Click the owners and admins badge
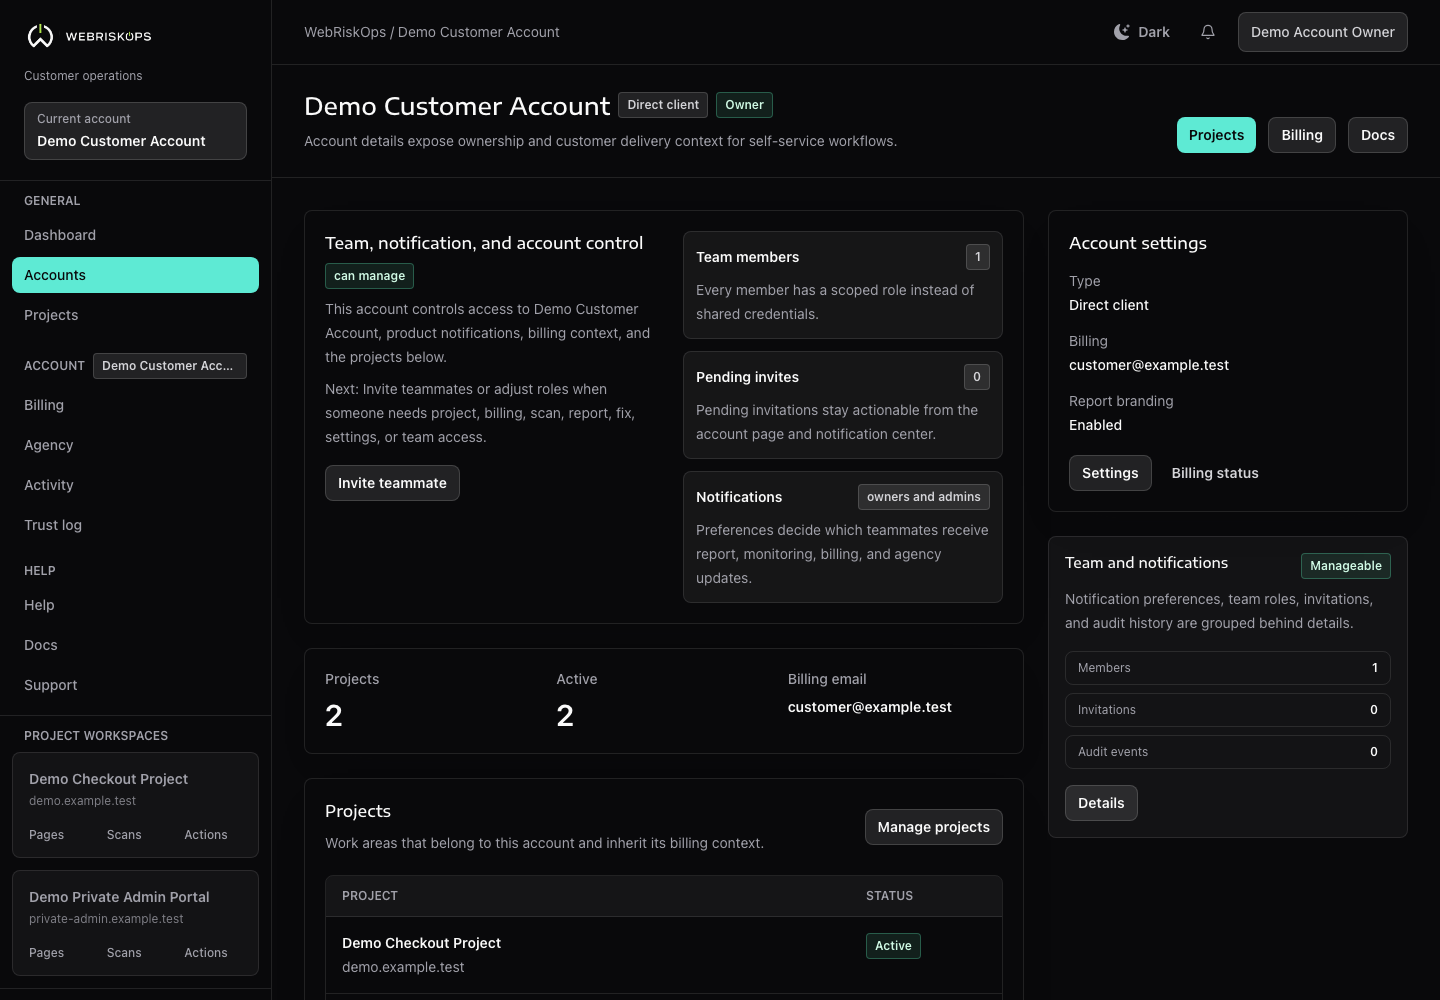This screenshot has width=1440, height=1000. pyautogui.click(x=924, y=497)
